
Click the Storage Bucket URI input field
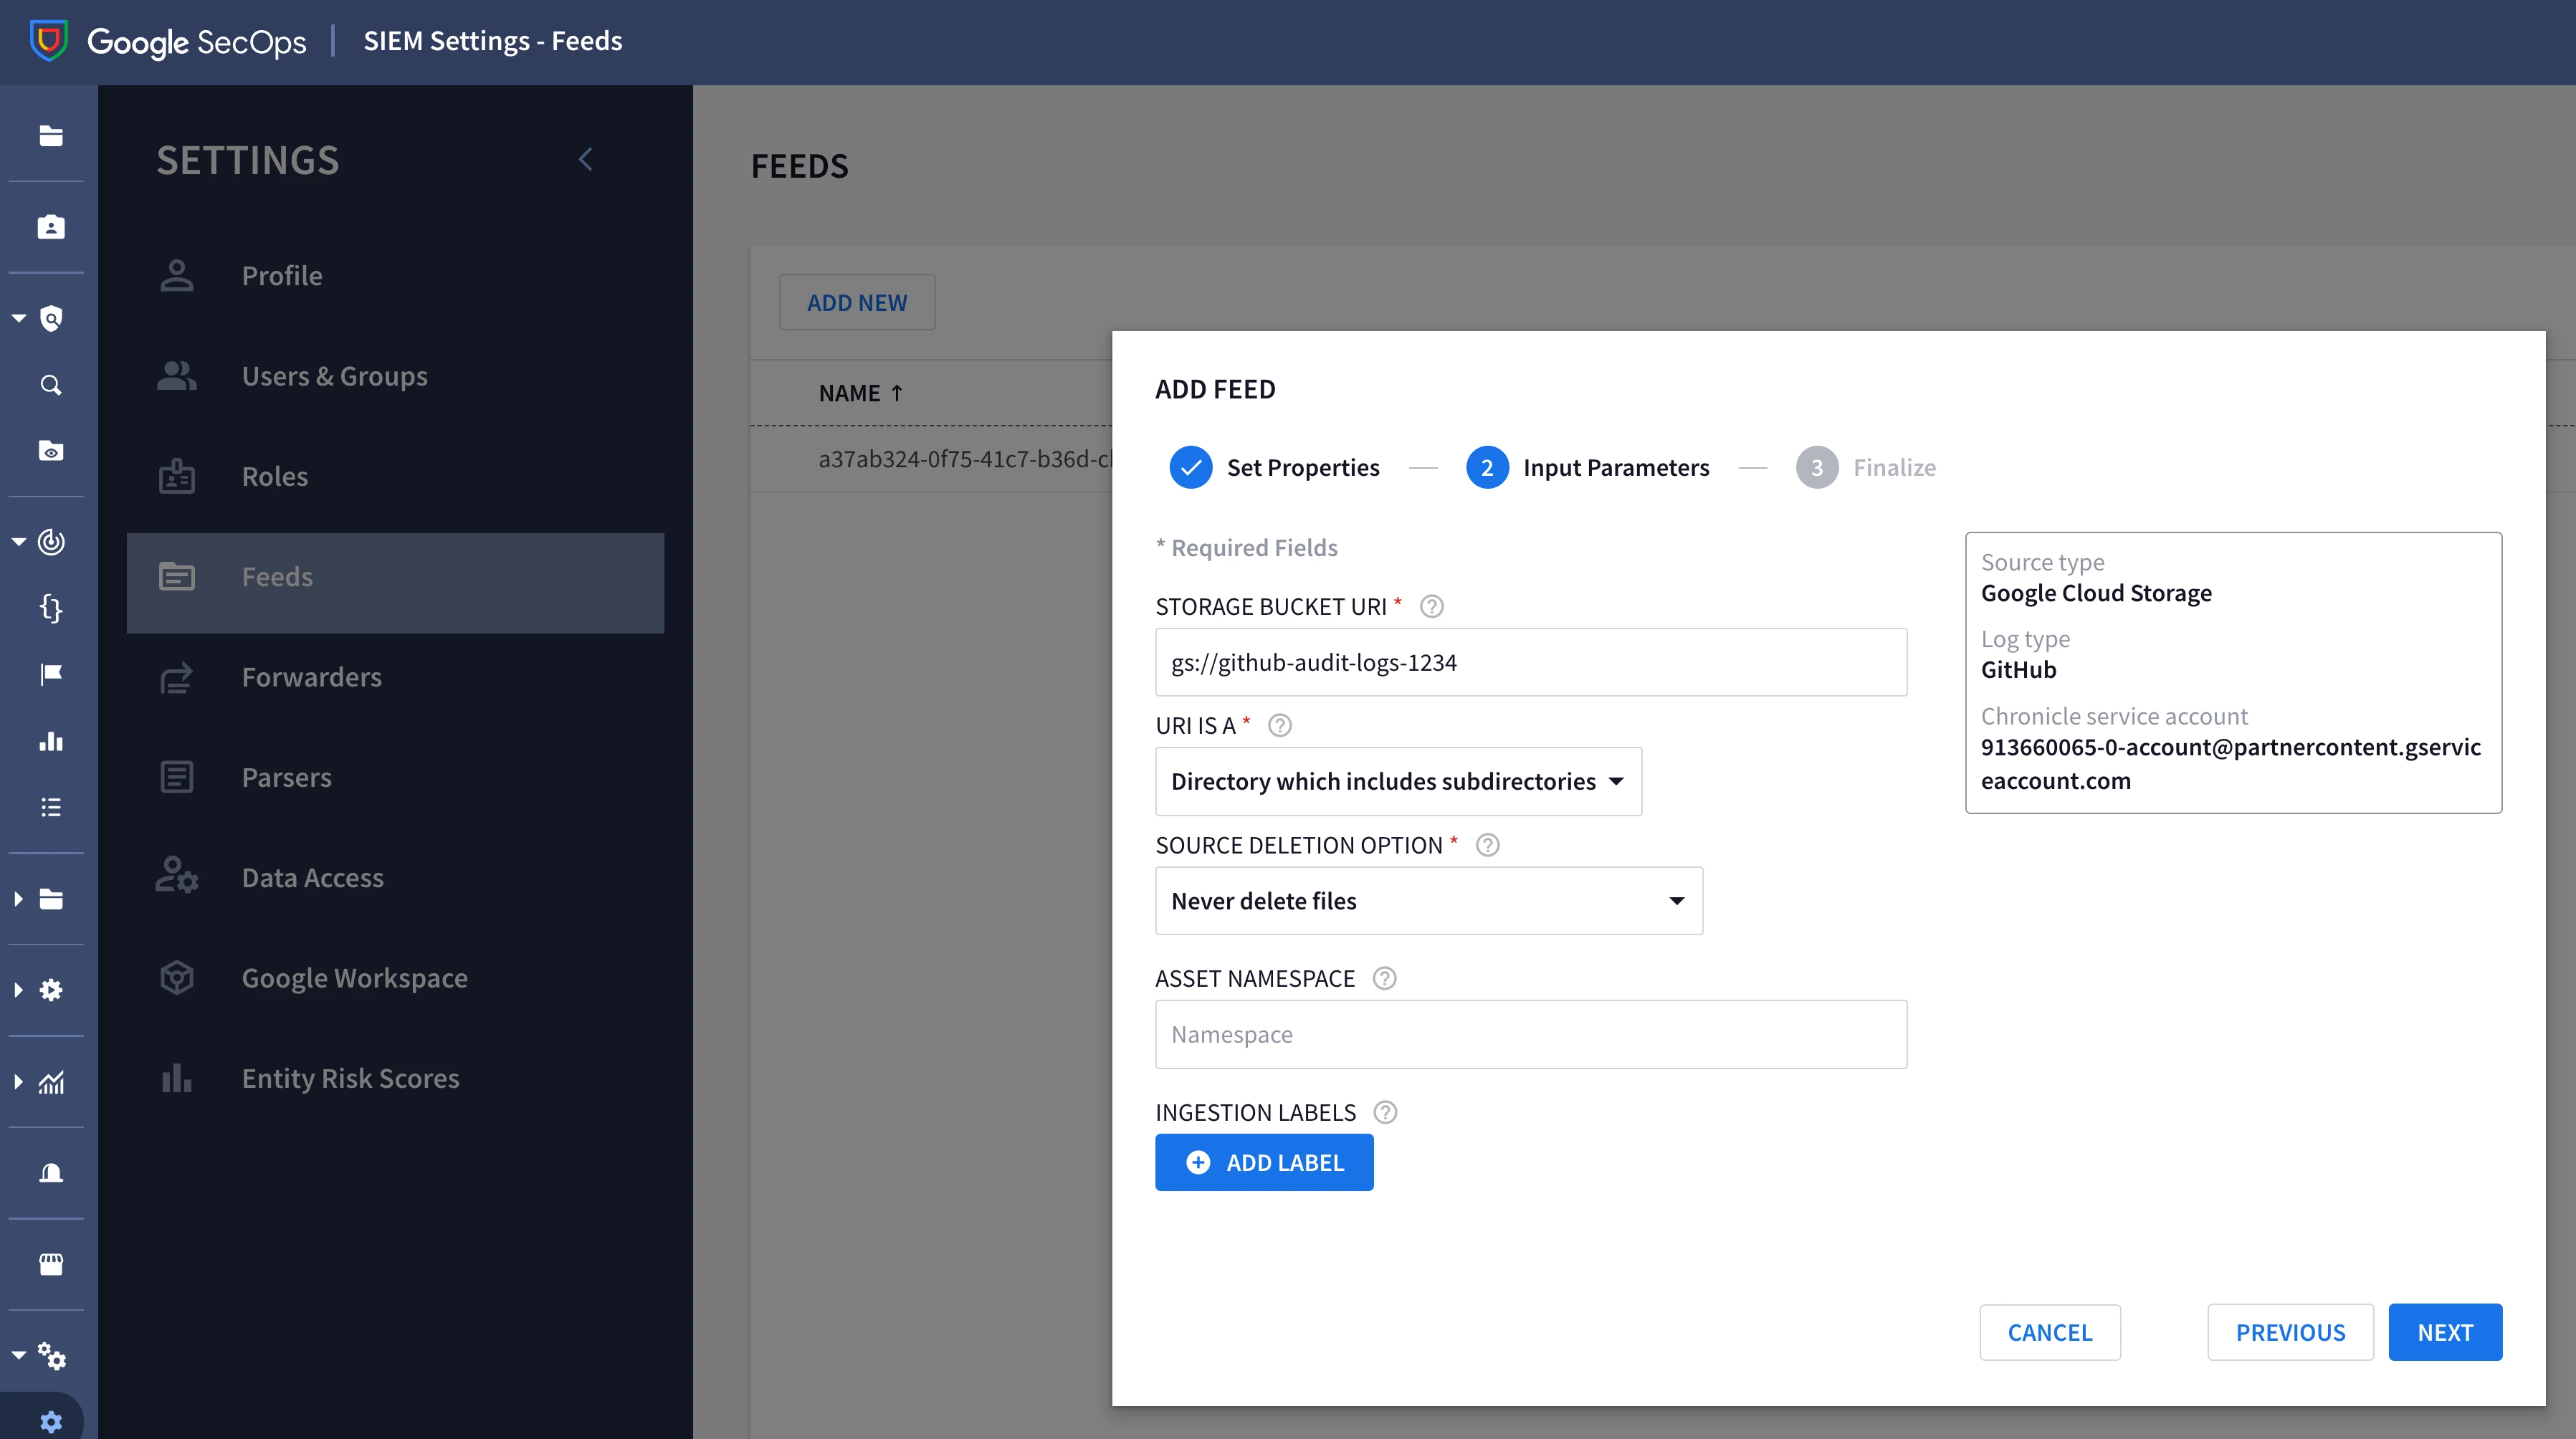(x=1531, y=662)
